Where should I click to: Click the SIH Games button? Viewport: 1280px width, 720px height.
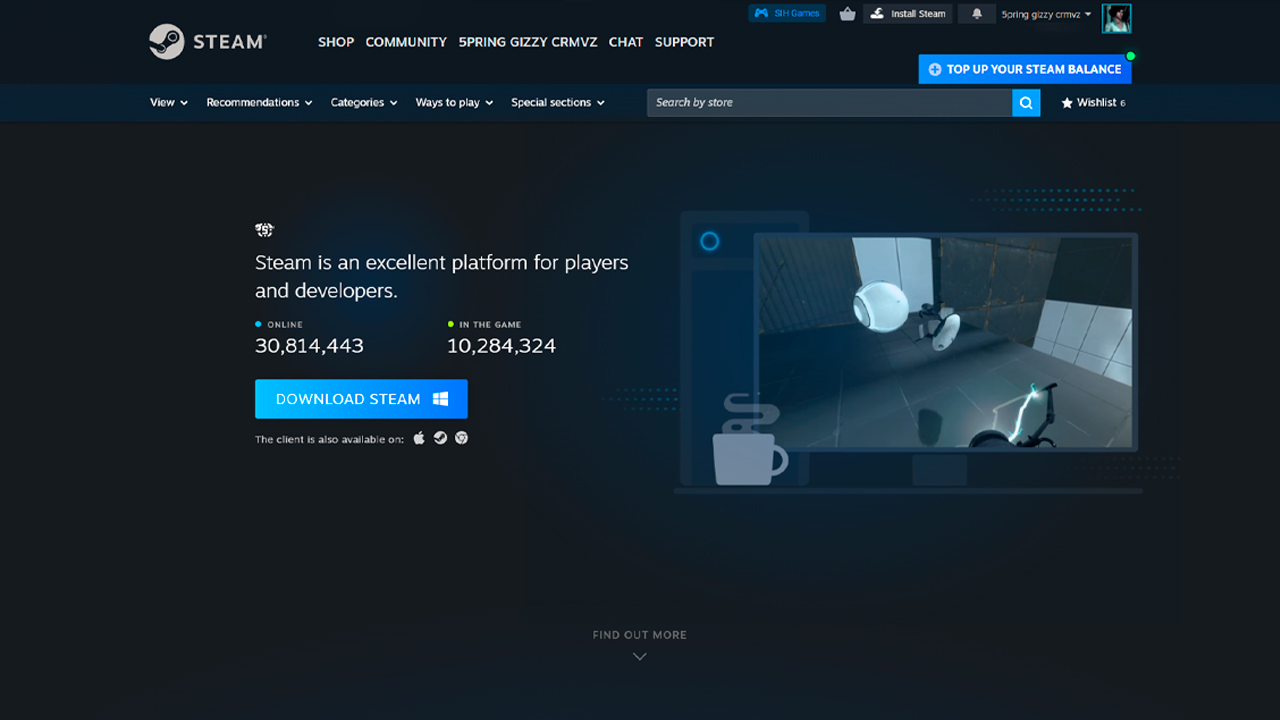point(787,14)
